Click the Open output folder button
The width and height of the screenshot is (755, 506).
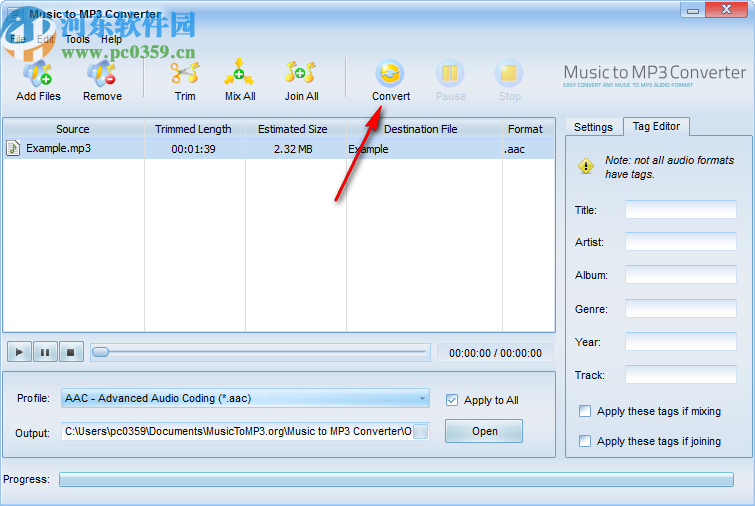click(x=484, y=431)
